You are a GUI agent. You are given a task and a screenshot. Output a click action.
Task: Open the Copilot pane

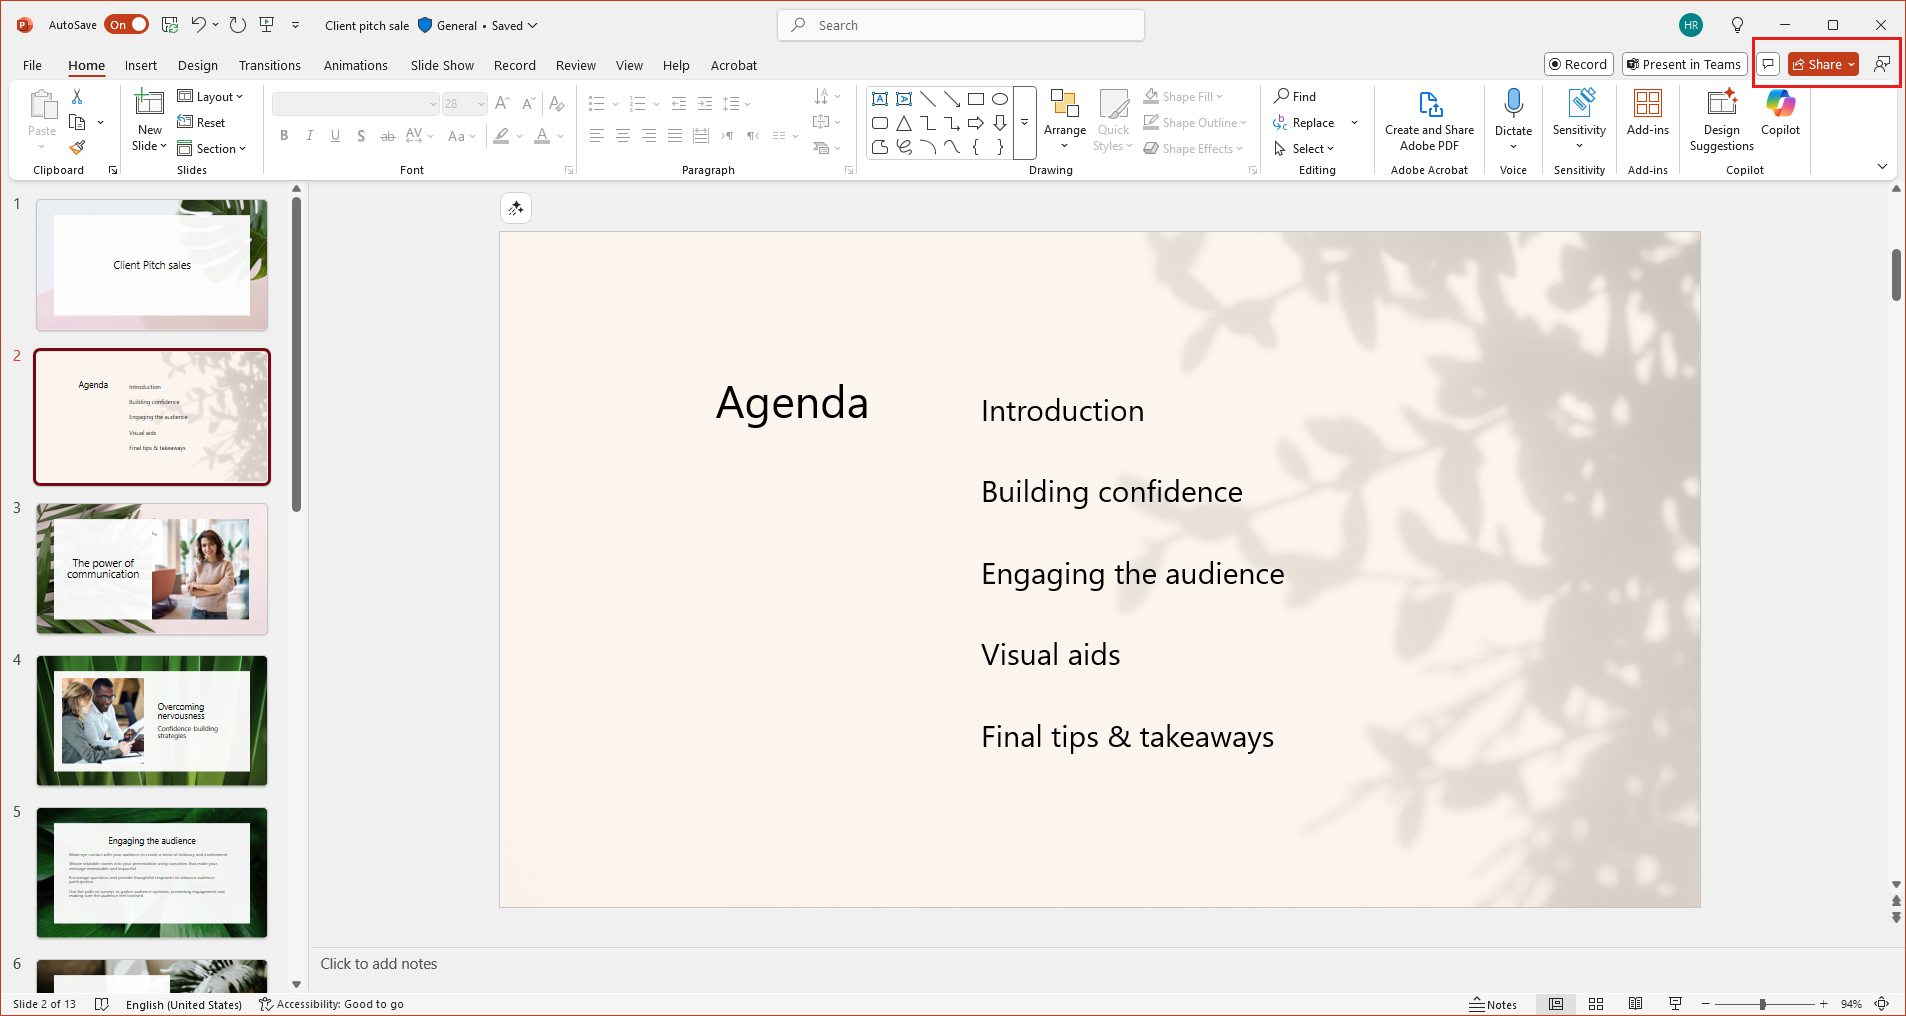[x=1780, y=111]
